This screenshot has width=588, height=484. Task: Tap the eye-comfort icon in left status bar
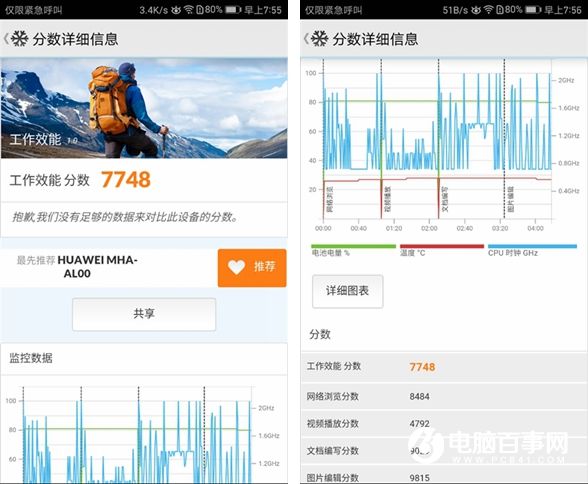[176, 10]
